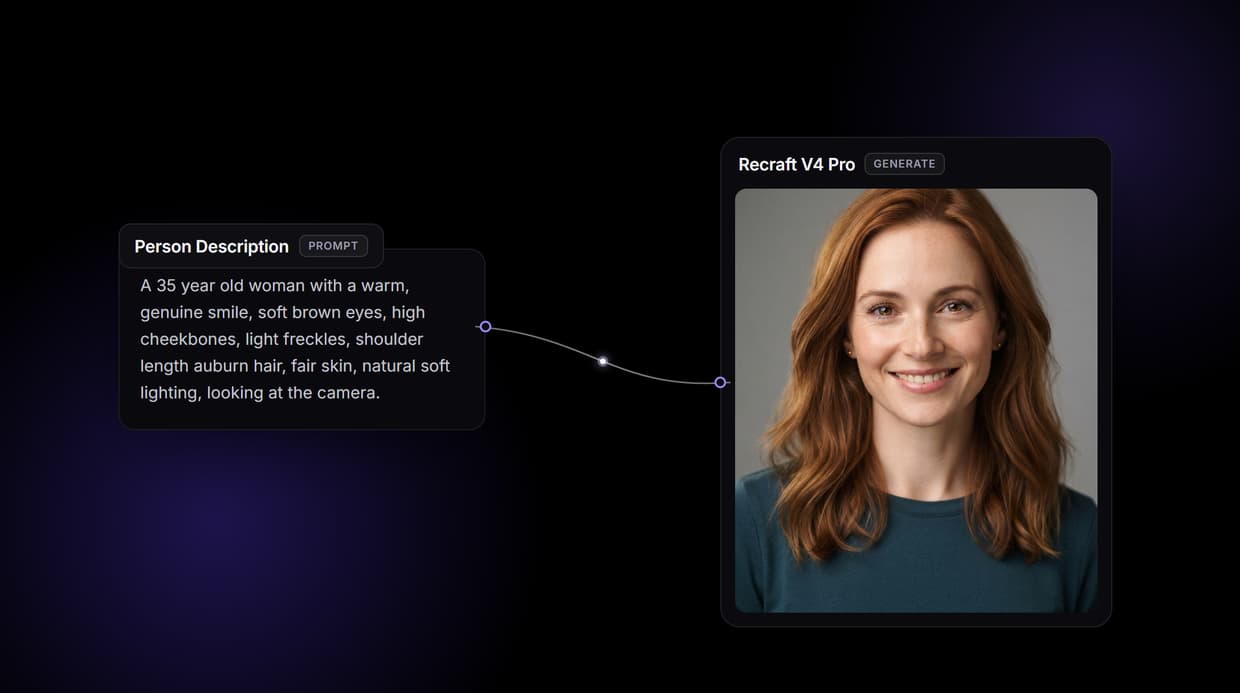The height and width of the screenshot is (693, 1240).
Task: Click the output connector on the prompt node
Action: (x=485, y=327)
